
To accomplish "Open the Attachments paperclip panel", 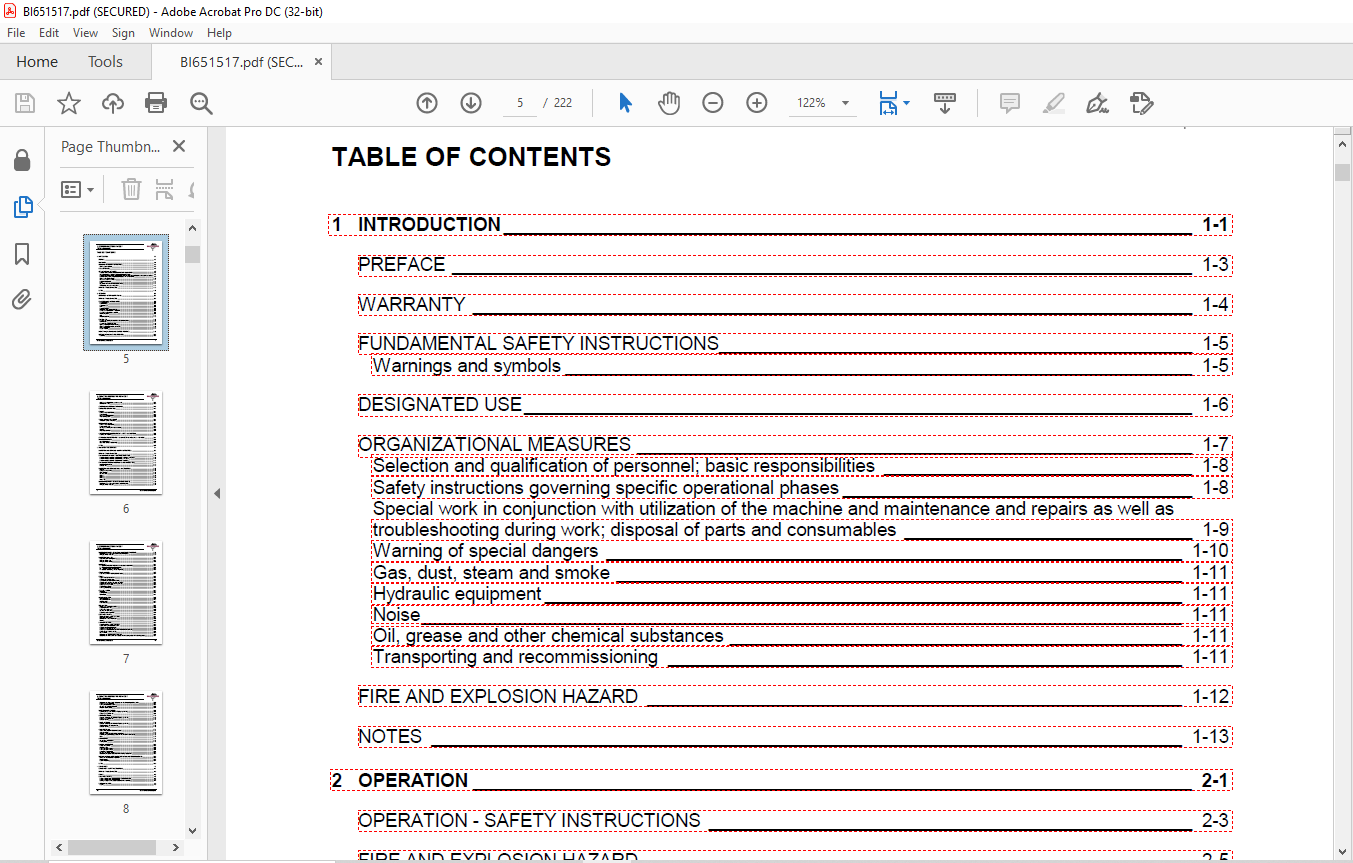I will (22, 300).
